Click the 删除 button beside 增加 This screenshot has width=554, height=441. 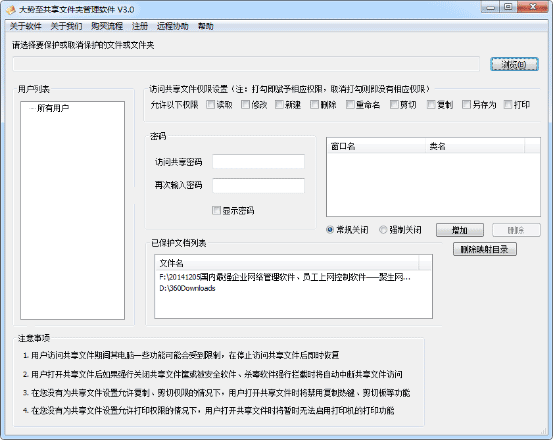click(516, 230)
